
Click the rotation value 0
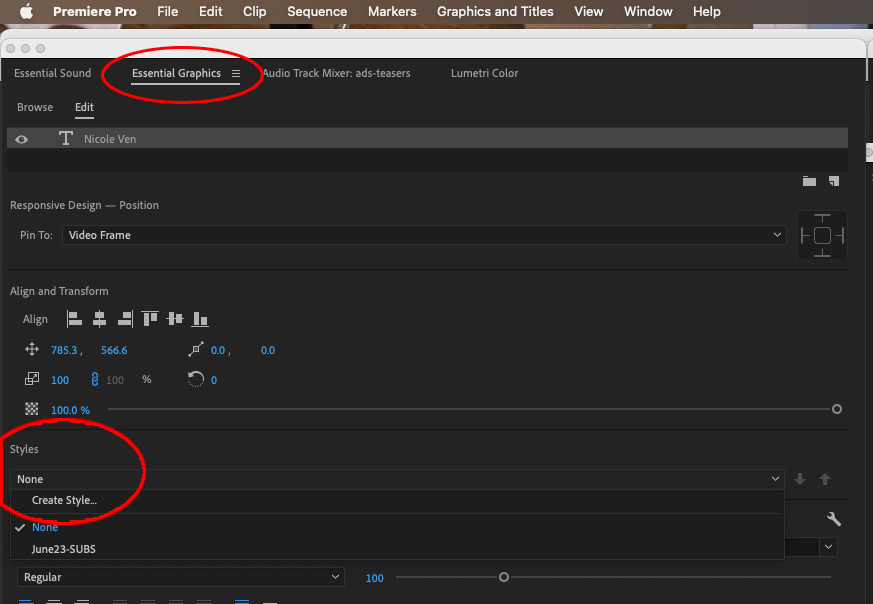pos(214,380)
